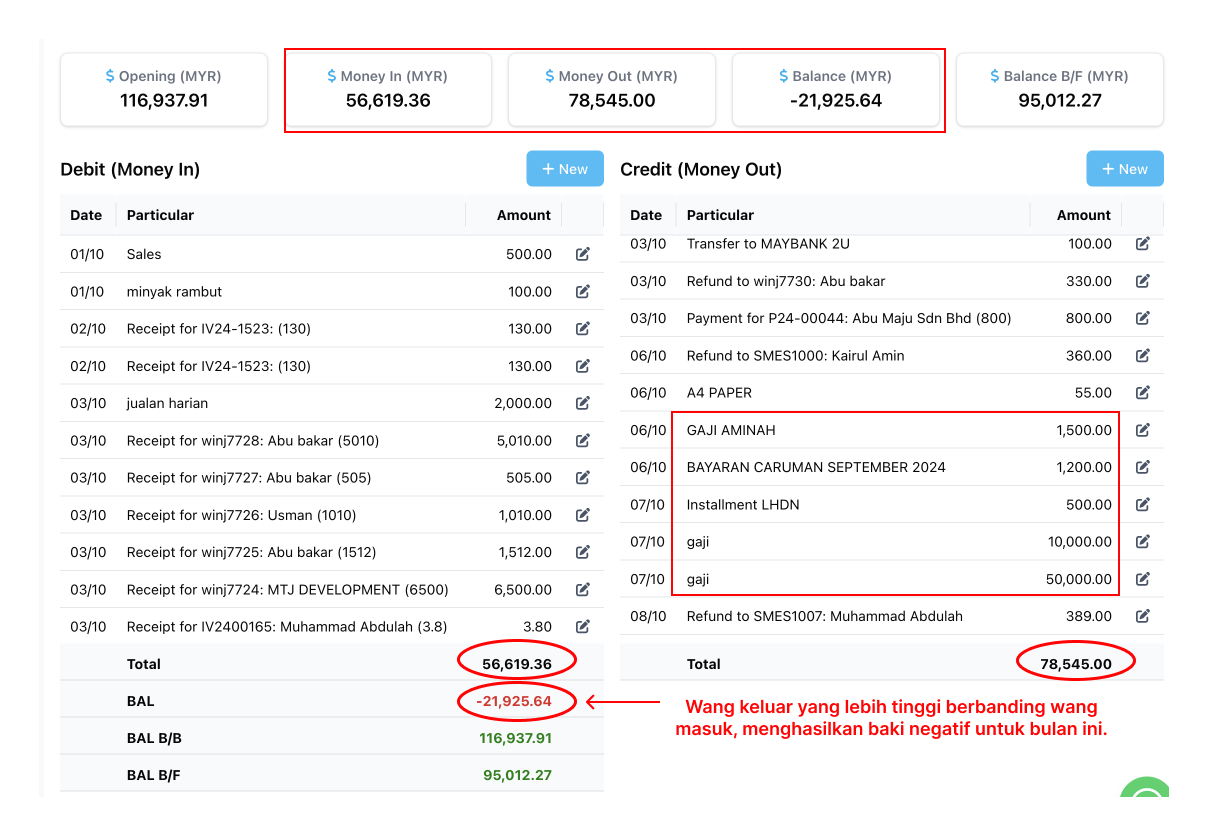
Task: Select the Balance B/F (MYR) card
Action: coord(1060,89)
